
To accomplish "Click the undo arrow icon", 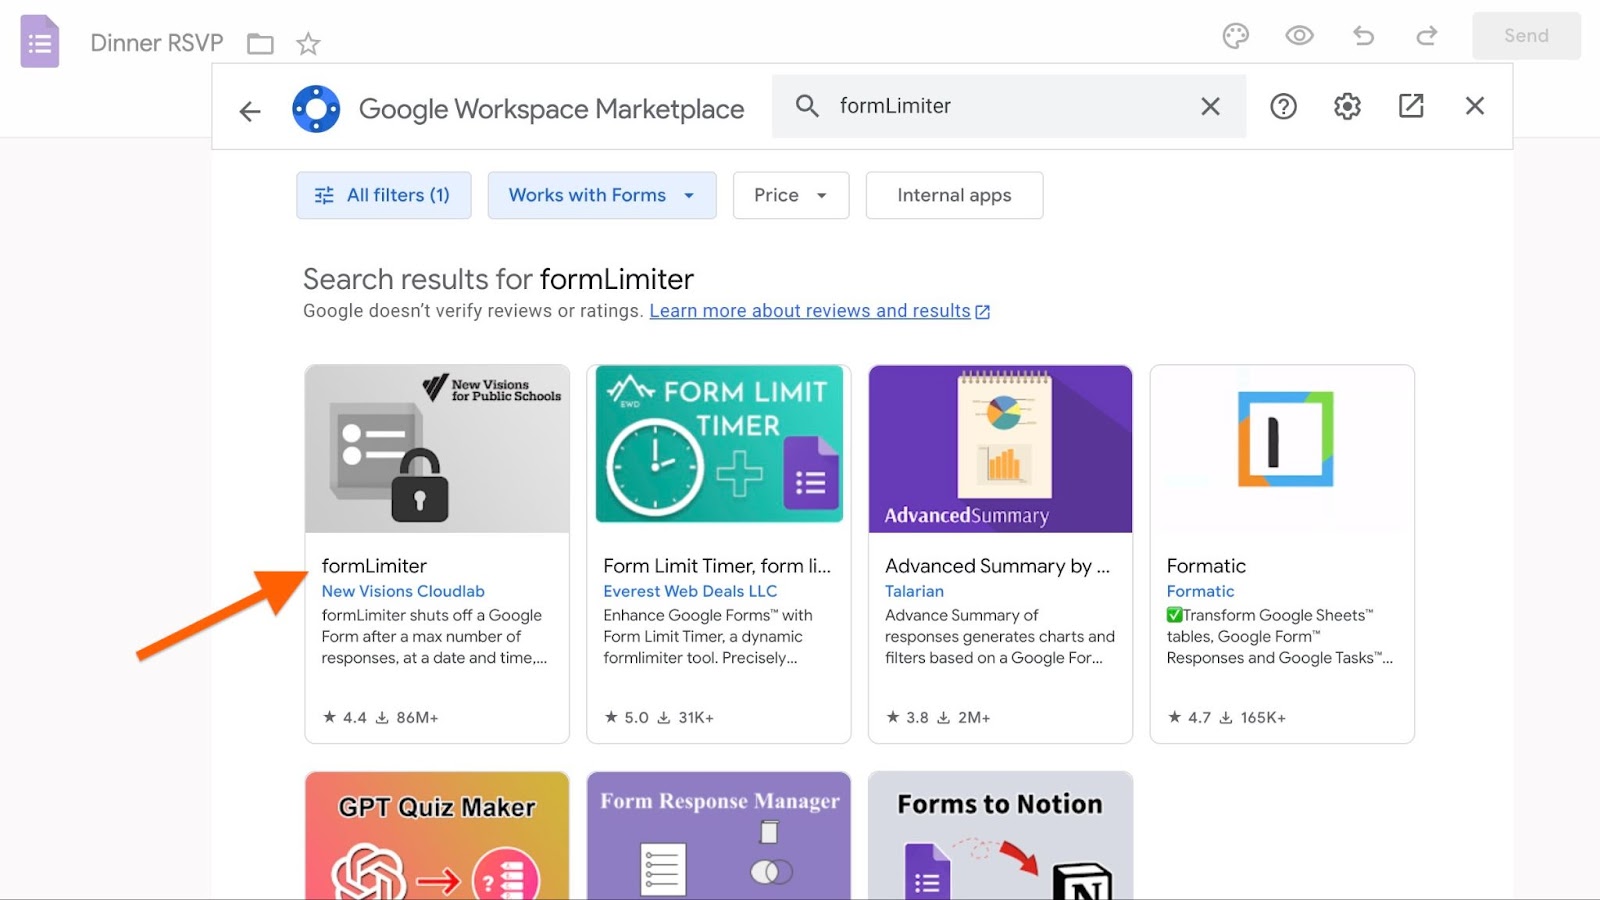I will pos(1363,36).
